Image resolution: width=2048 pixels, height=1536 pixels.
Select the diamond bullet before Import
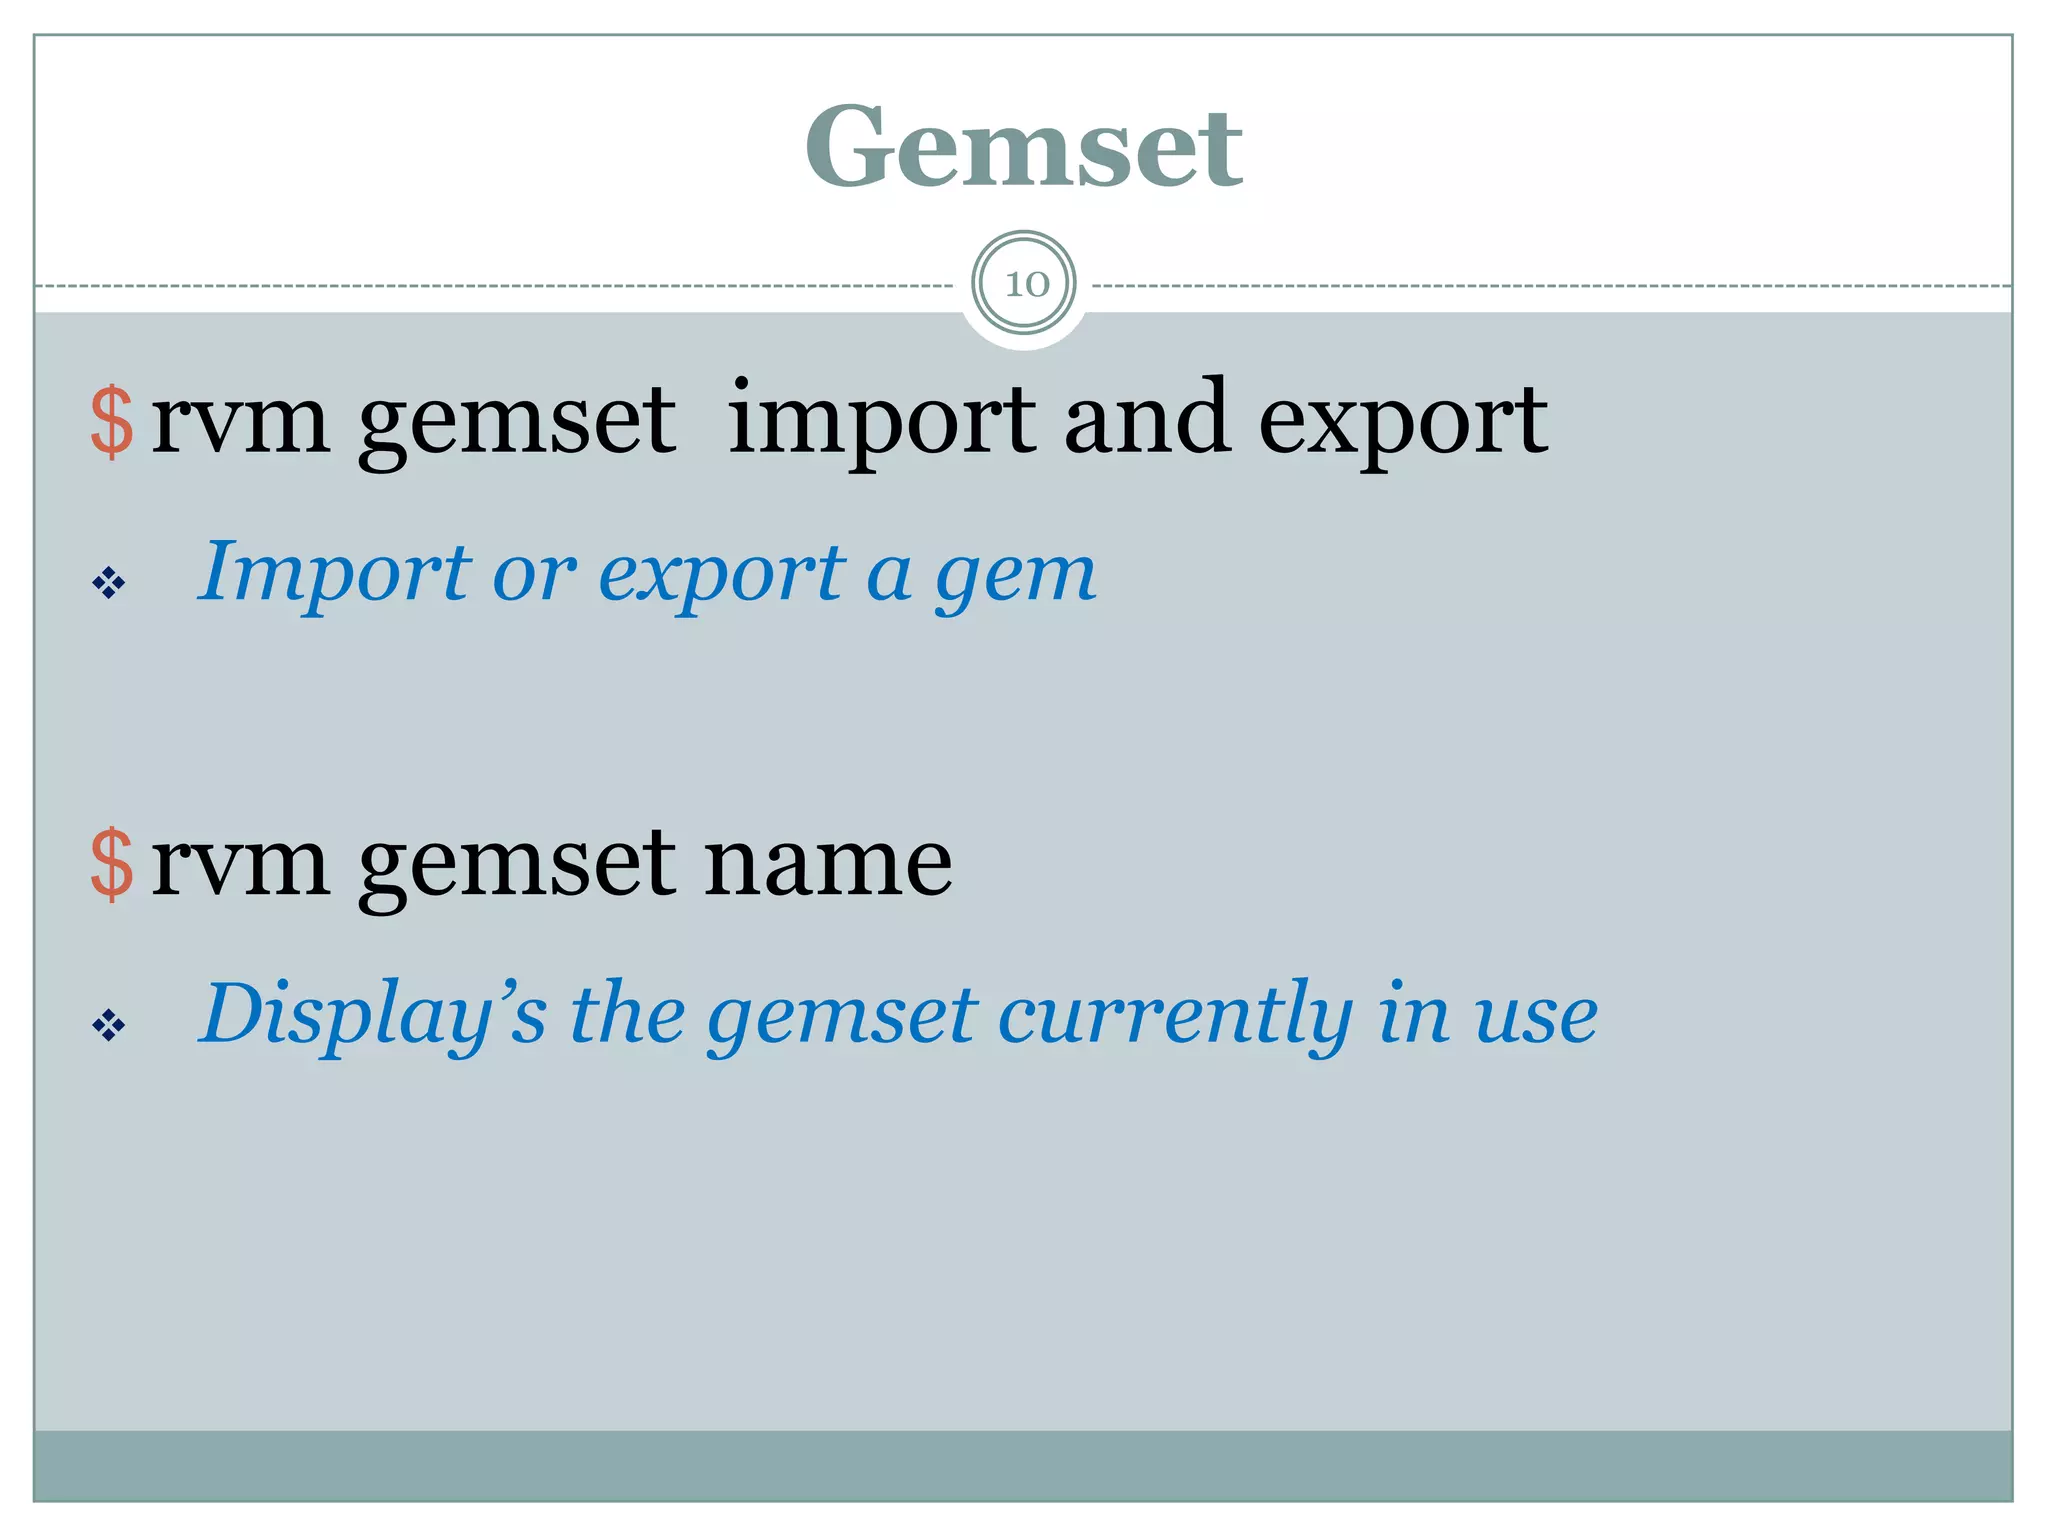click(x=108, y=582)
